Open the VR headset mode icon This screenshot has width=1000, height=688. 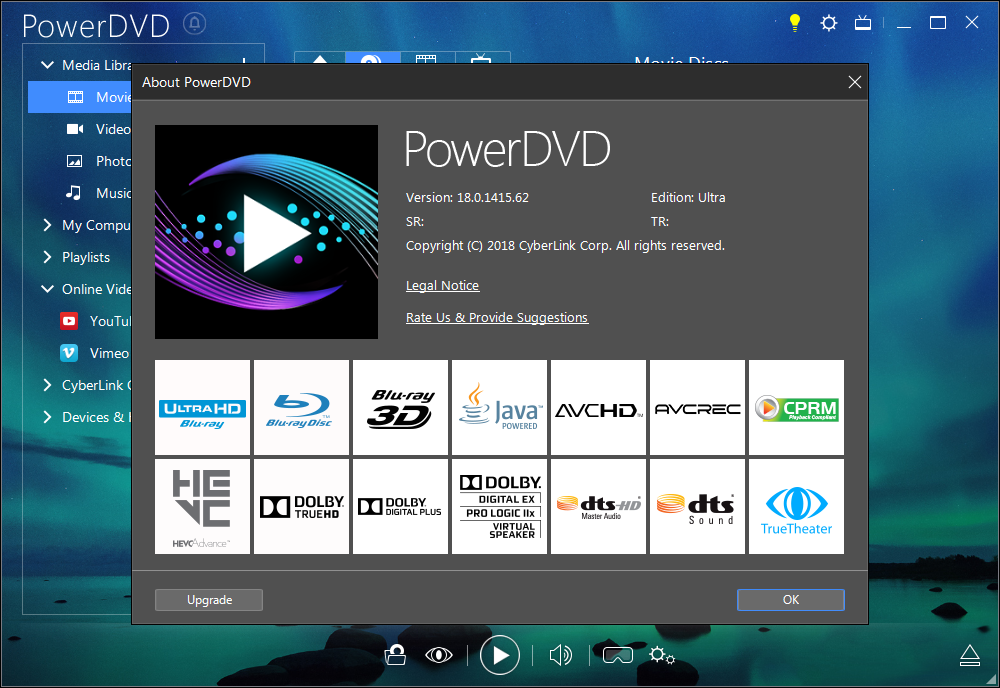pos(617,655)
